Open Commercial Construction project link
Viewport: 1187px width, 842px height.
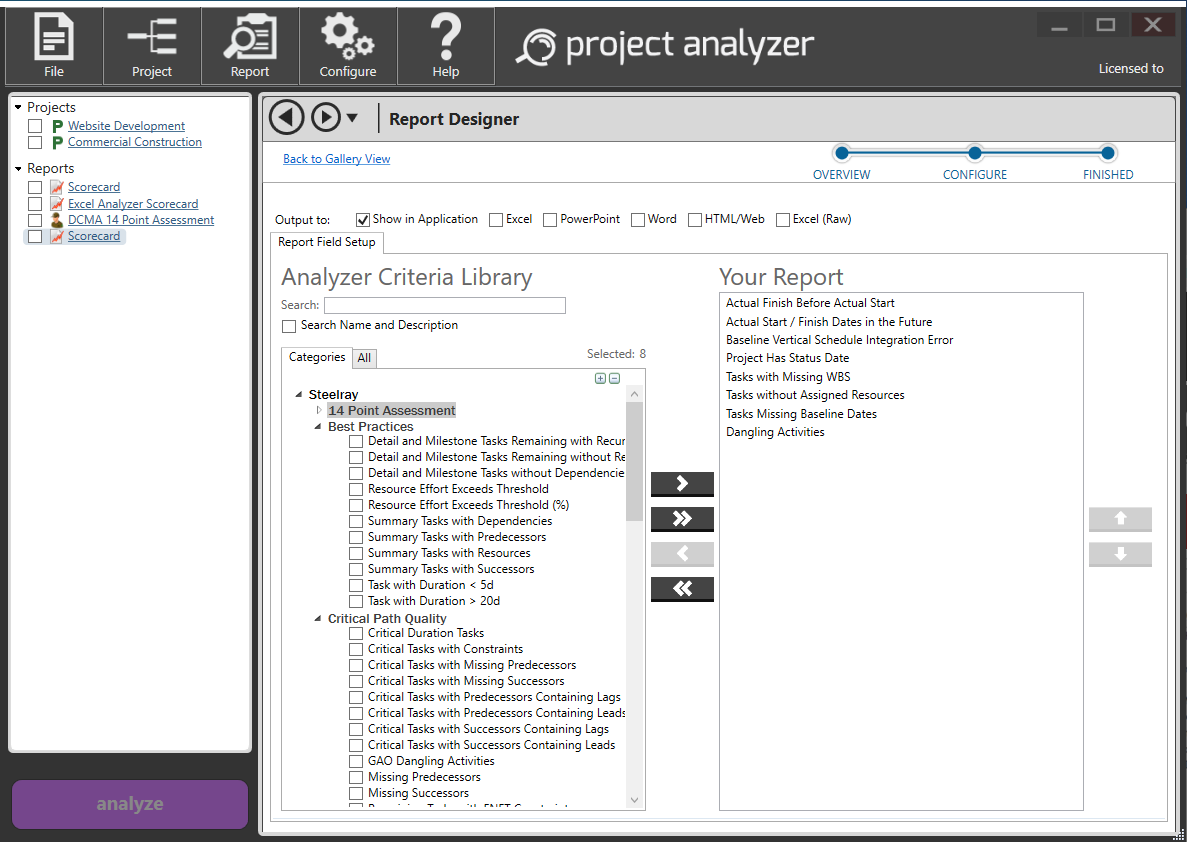[x=135, y=142]
